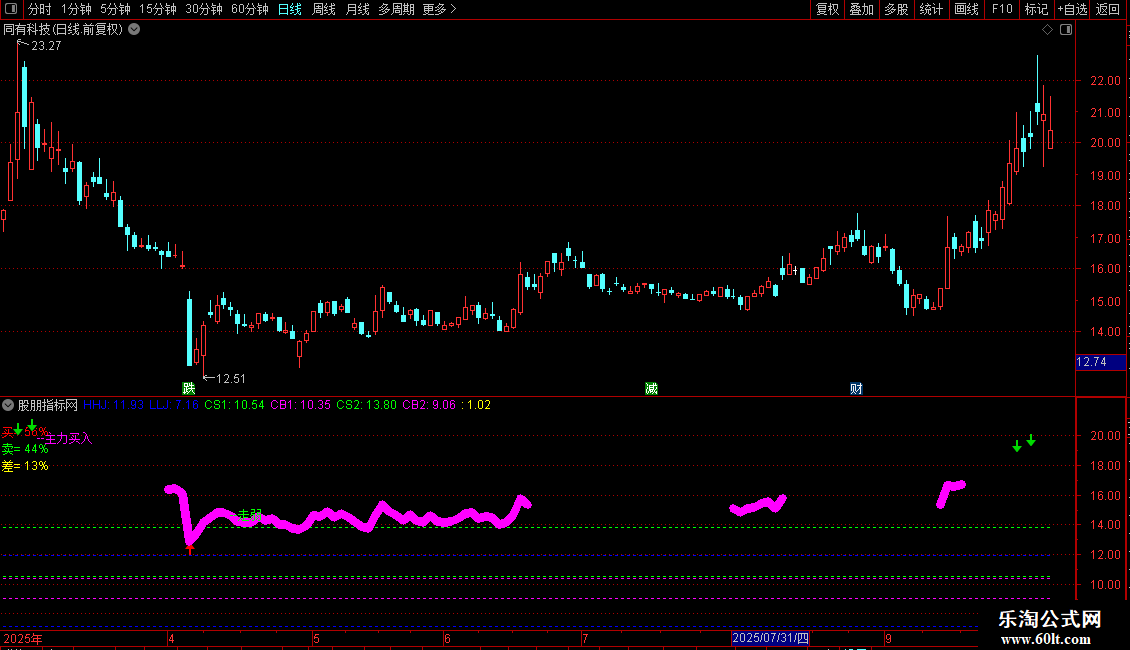Select the 60分钟 period tab
The image size is (1130, 650).
click(250, 9)
